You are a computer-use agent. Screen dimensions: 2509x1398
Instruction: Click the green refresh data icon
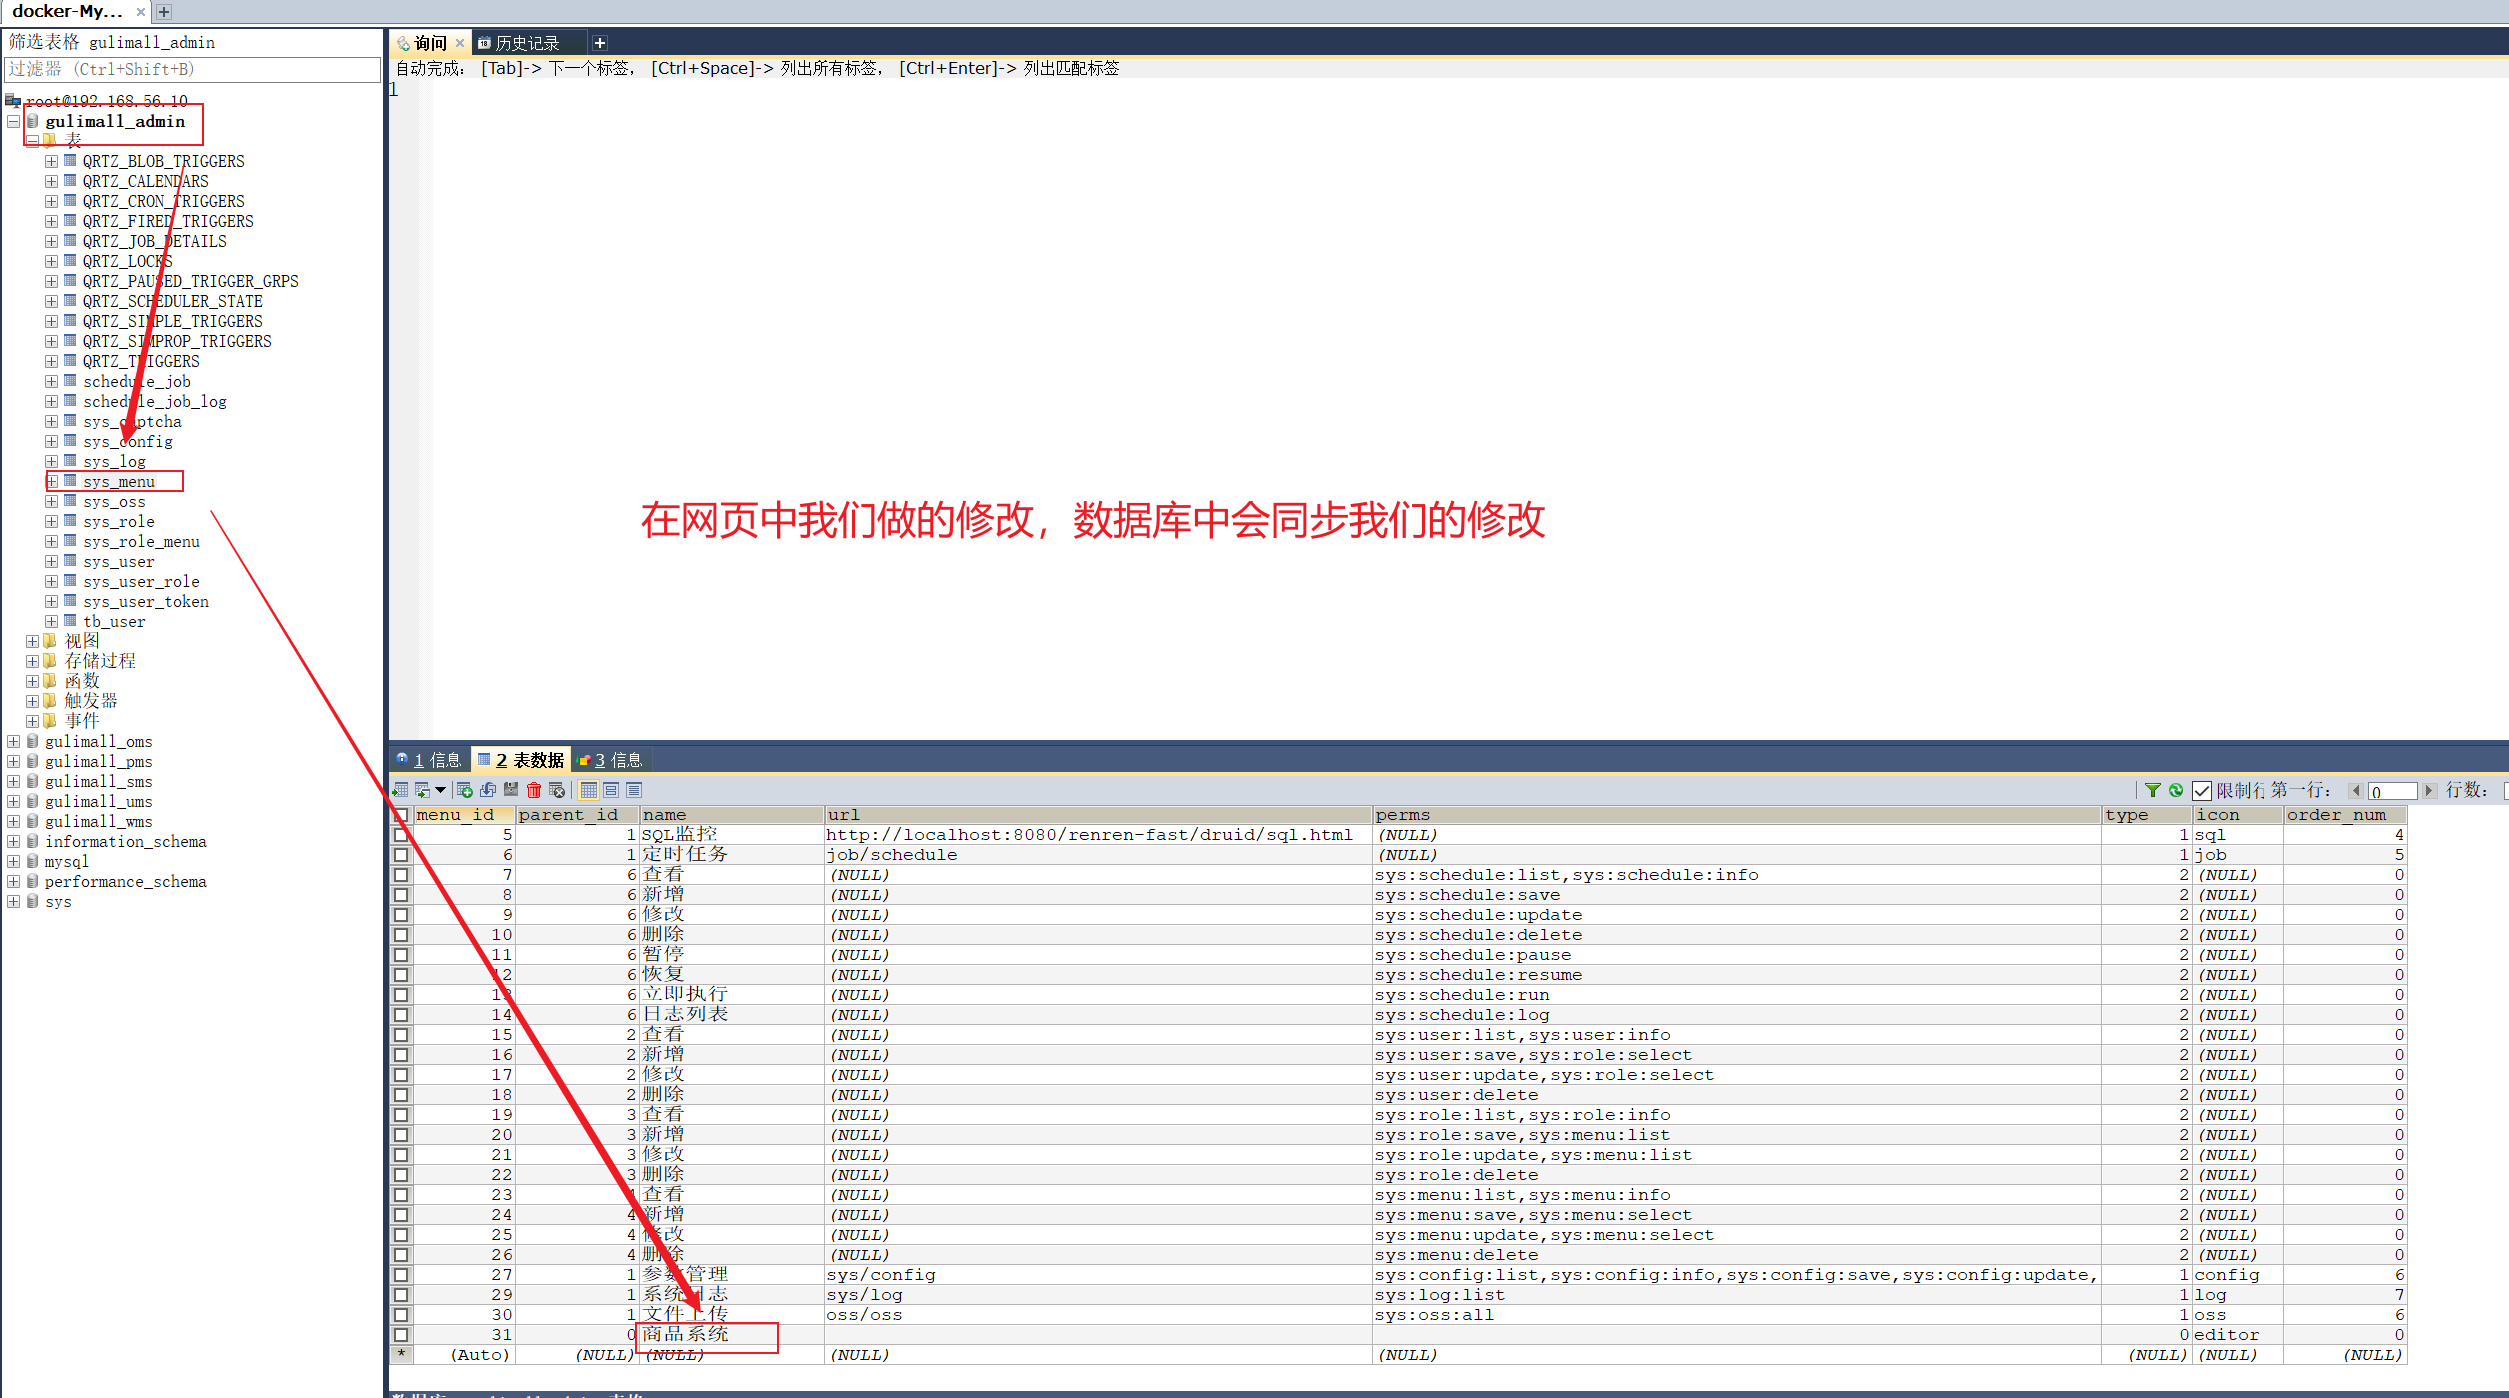point(2175,790)
